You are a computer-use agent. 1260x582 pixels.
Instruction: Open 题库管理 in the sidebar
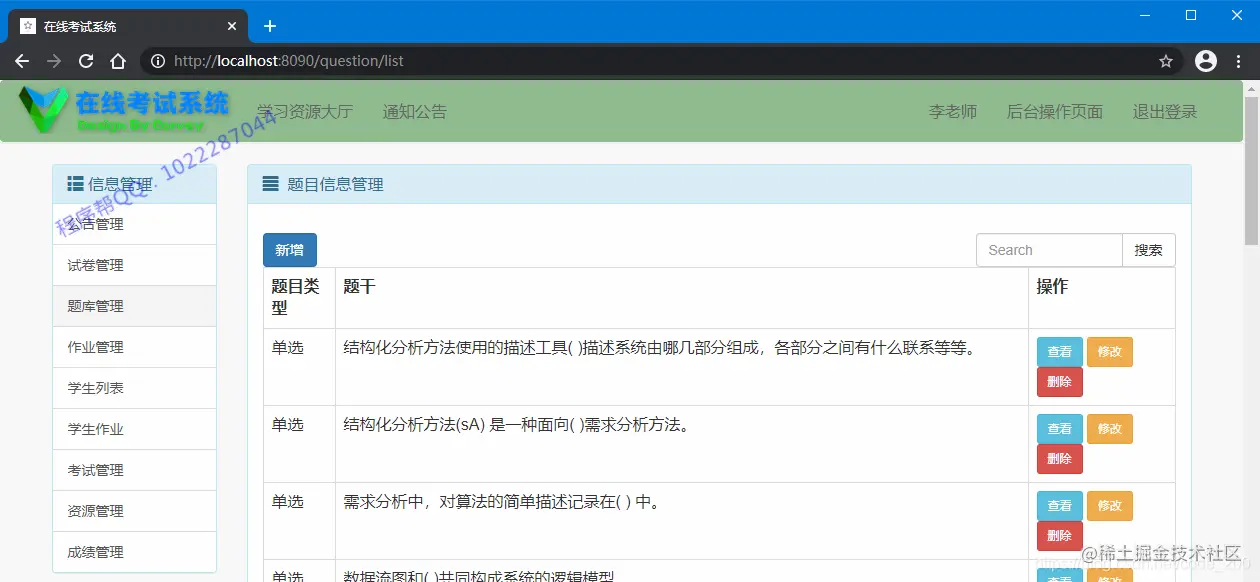tap(95, 306)
